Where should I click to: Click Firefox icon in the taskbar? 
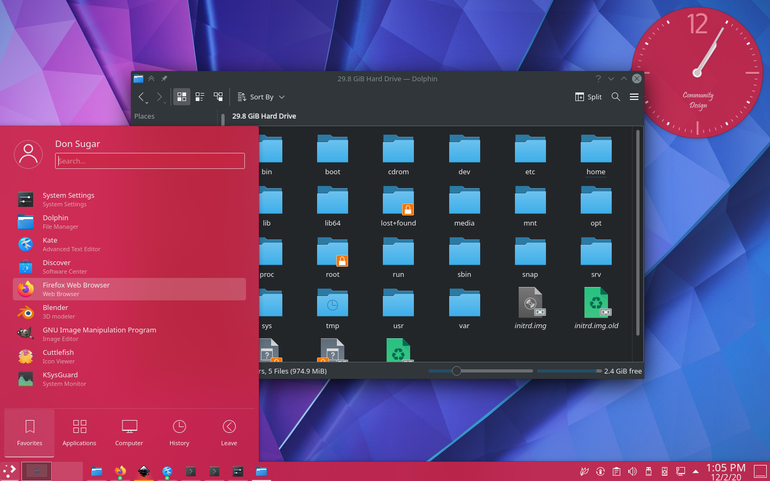click(120, 471)
